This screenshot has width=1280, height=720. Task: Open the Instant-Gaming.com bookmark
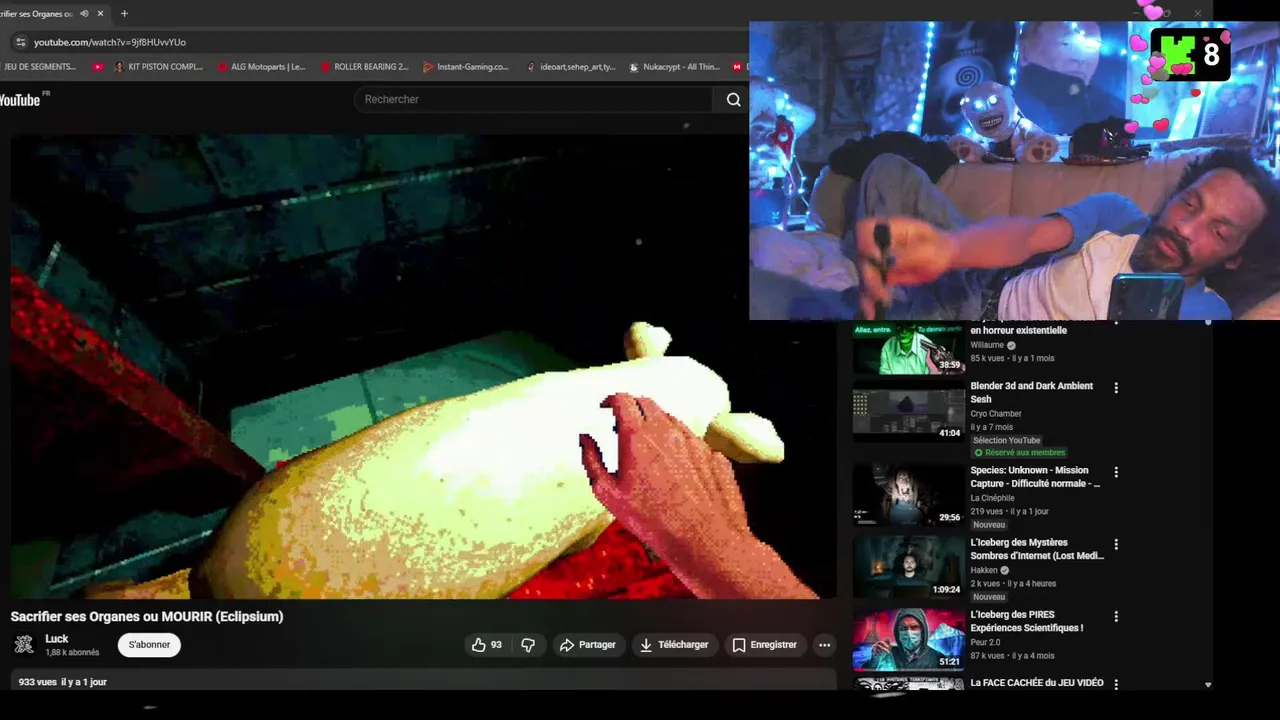(466, 67)
